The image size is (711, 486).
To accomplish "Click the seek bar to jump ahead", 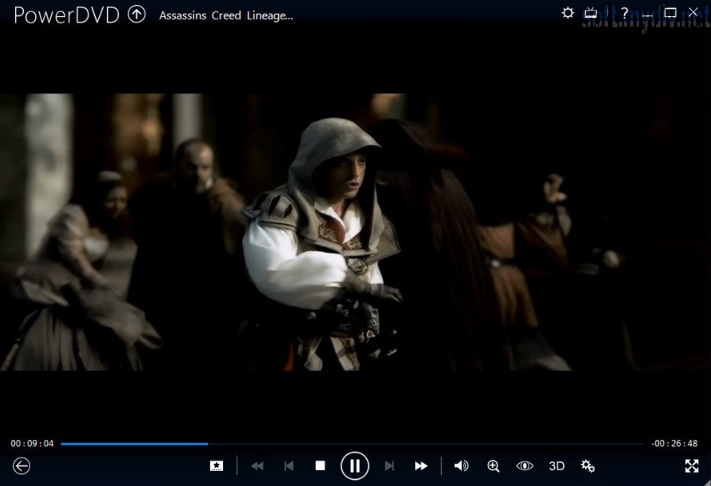I will [400, 443].
